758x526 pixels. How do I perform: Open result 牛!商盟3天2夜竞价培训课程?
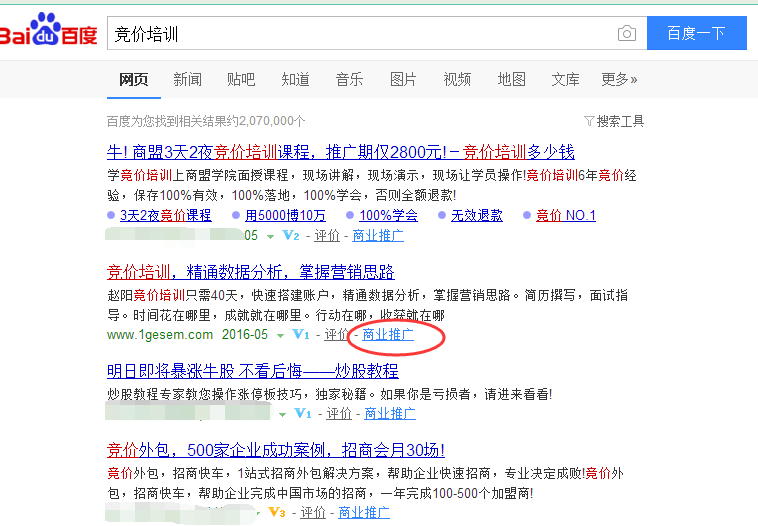pyautogui.click(x=341, y=152)
